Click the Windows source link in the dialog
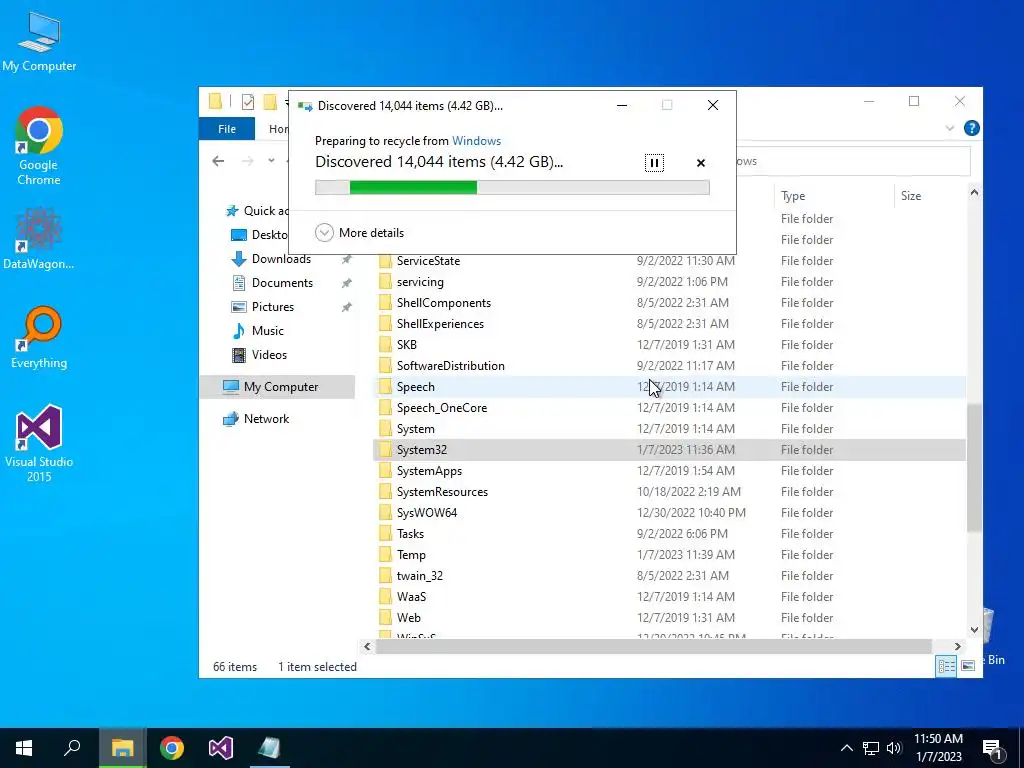The image size is (1024, 768). tap(476, 140)
